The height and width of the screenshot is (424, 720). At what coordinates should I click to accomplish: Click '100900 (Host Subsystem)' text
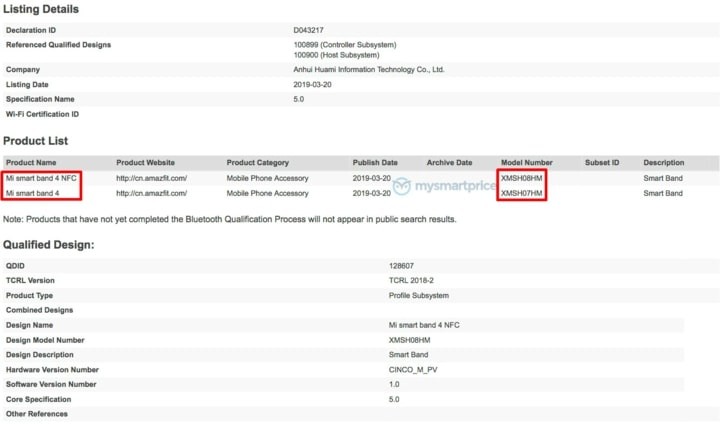click(x=337, y=55)
